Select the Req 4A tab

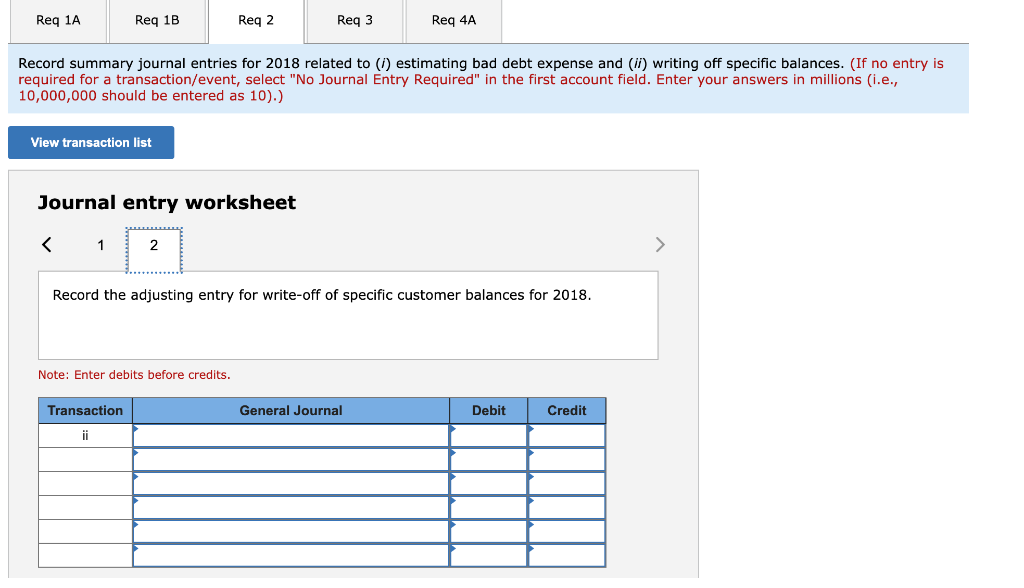[x=453, y=20]
